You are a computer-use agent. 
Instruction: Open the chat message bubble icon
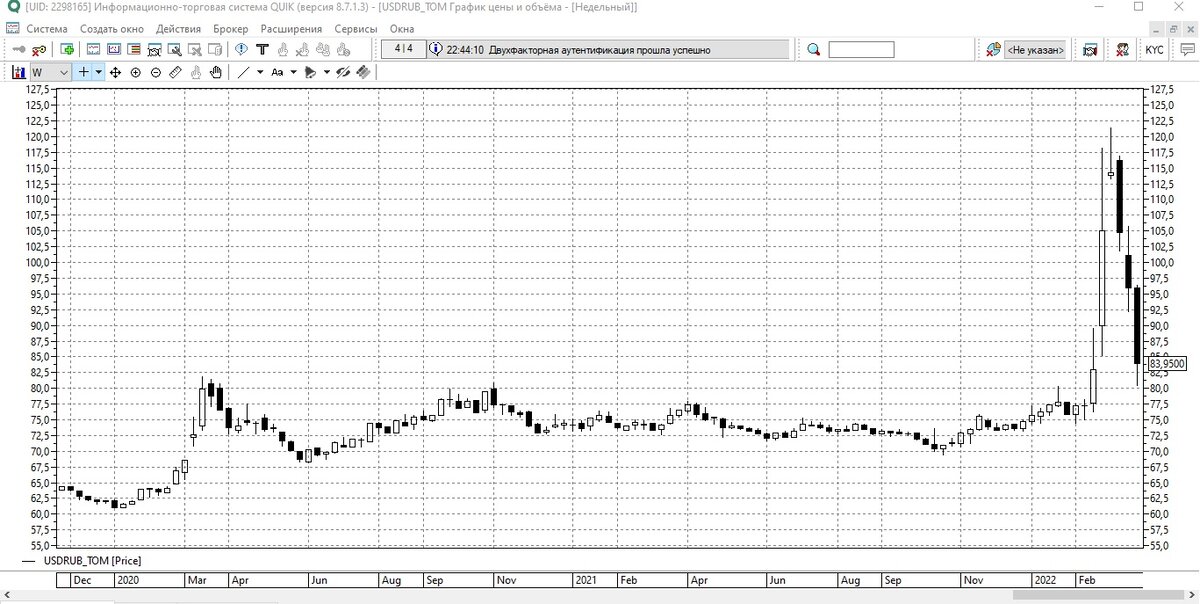(1187, 49)
